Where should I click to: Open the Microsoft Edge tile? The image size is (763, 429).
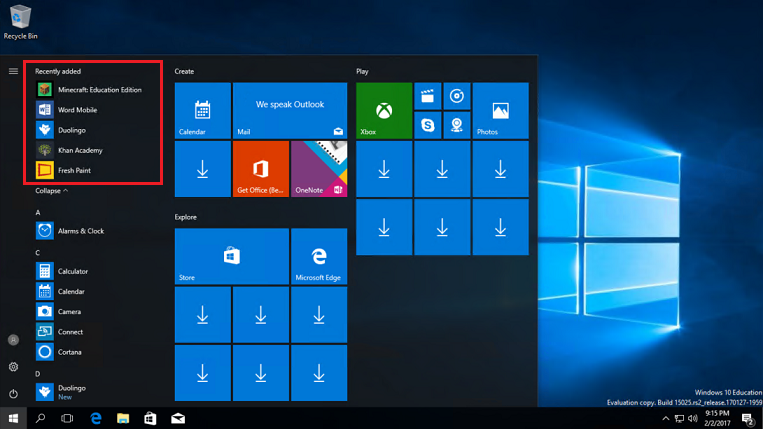[318, 256]
